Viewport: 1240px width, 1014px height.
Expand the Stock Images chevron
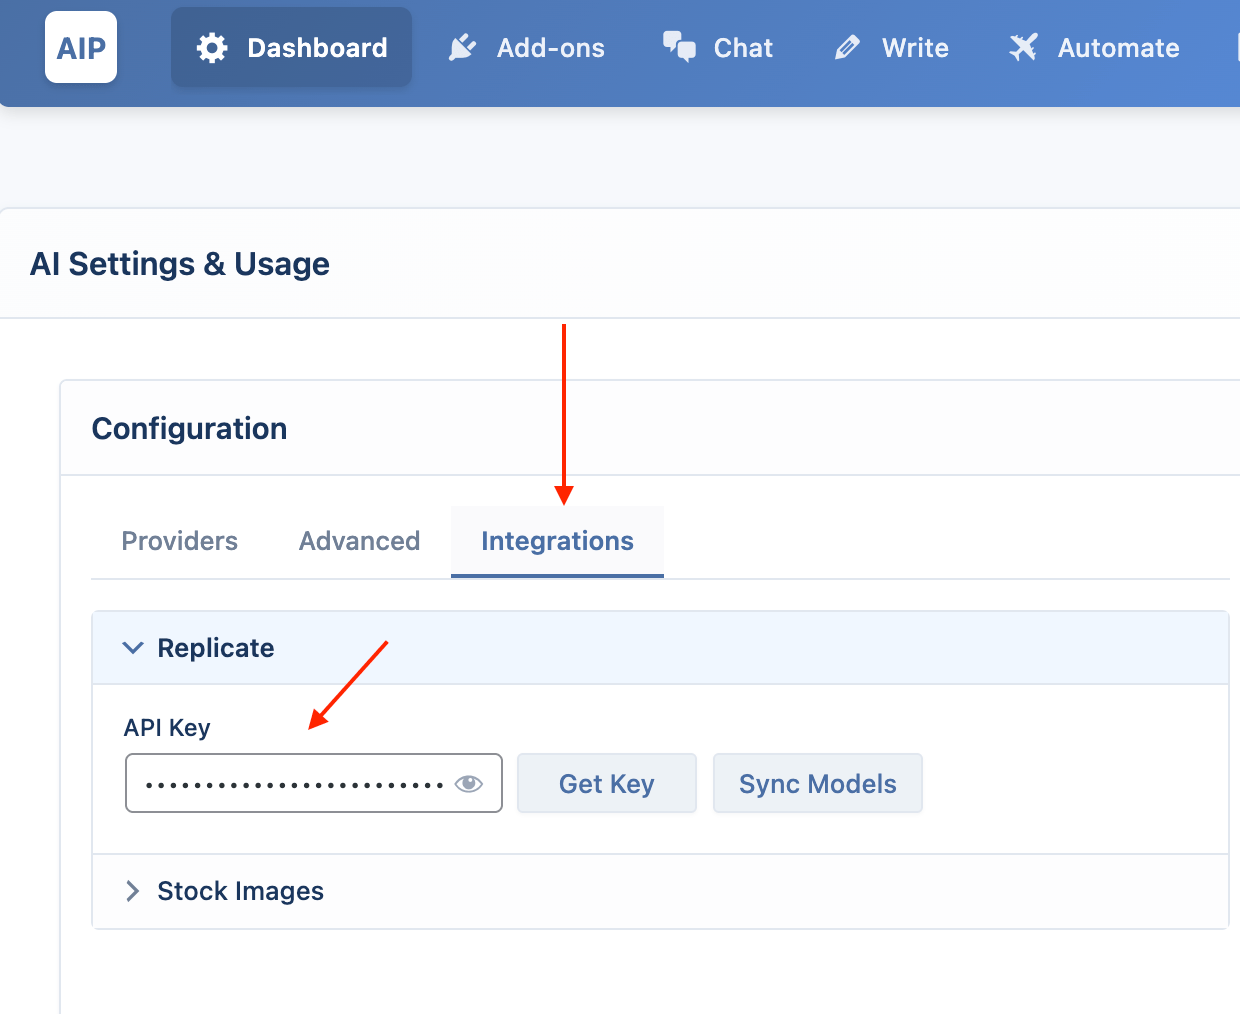[132, 891]
